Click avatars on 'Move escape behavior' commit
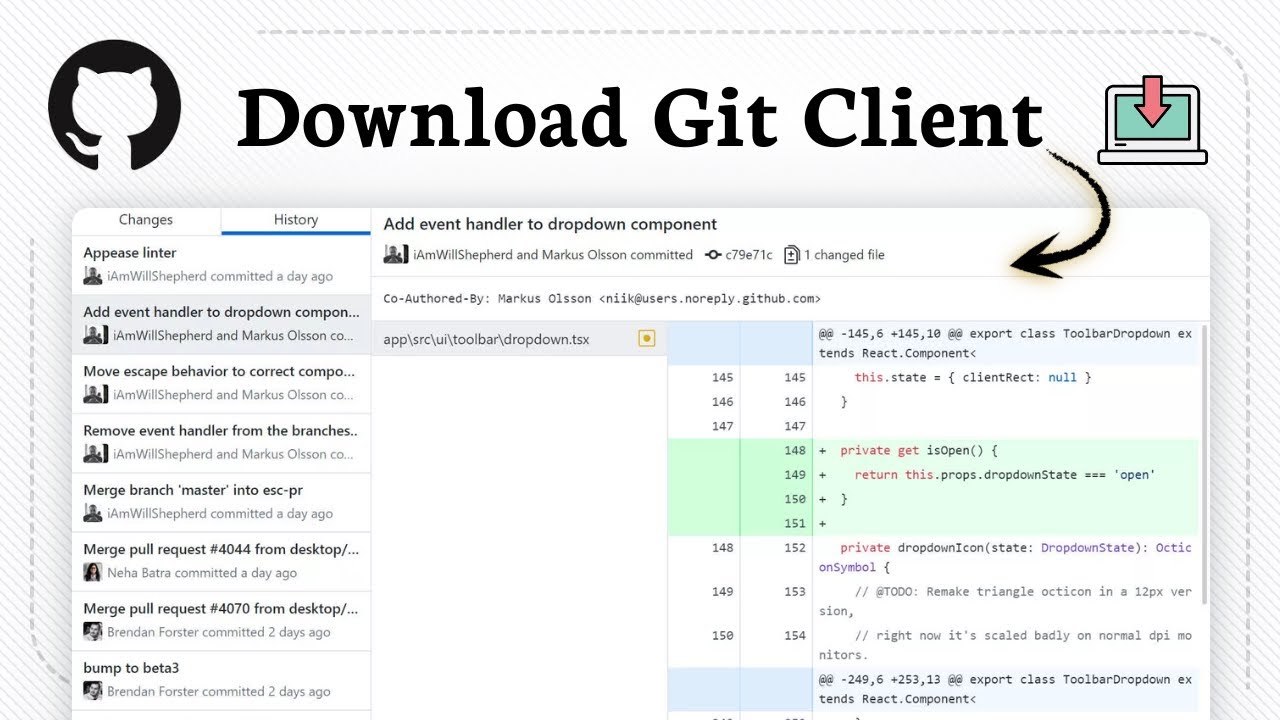Screen dimensions: 1280x720 95,395
